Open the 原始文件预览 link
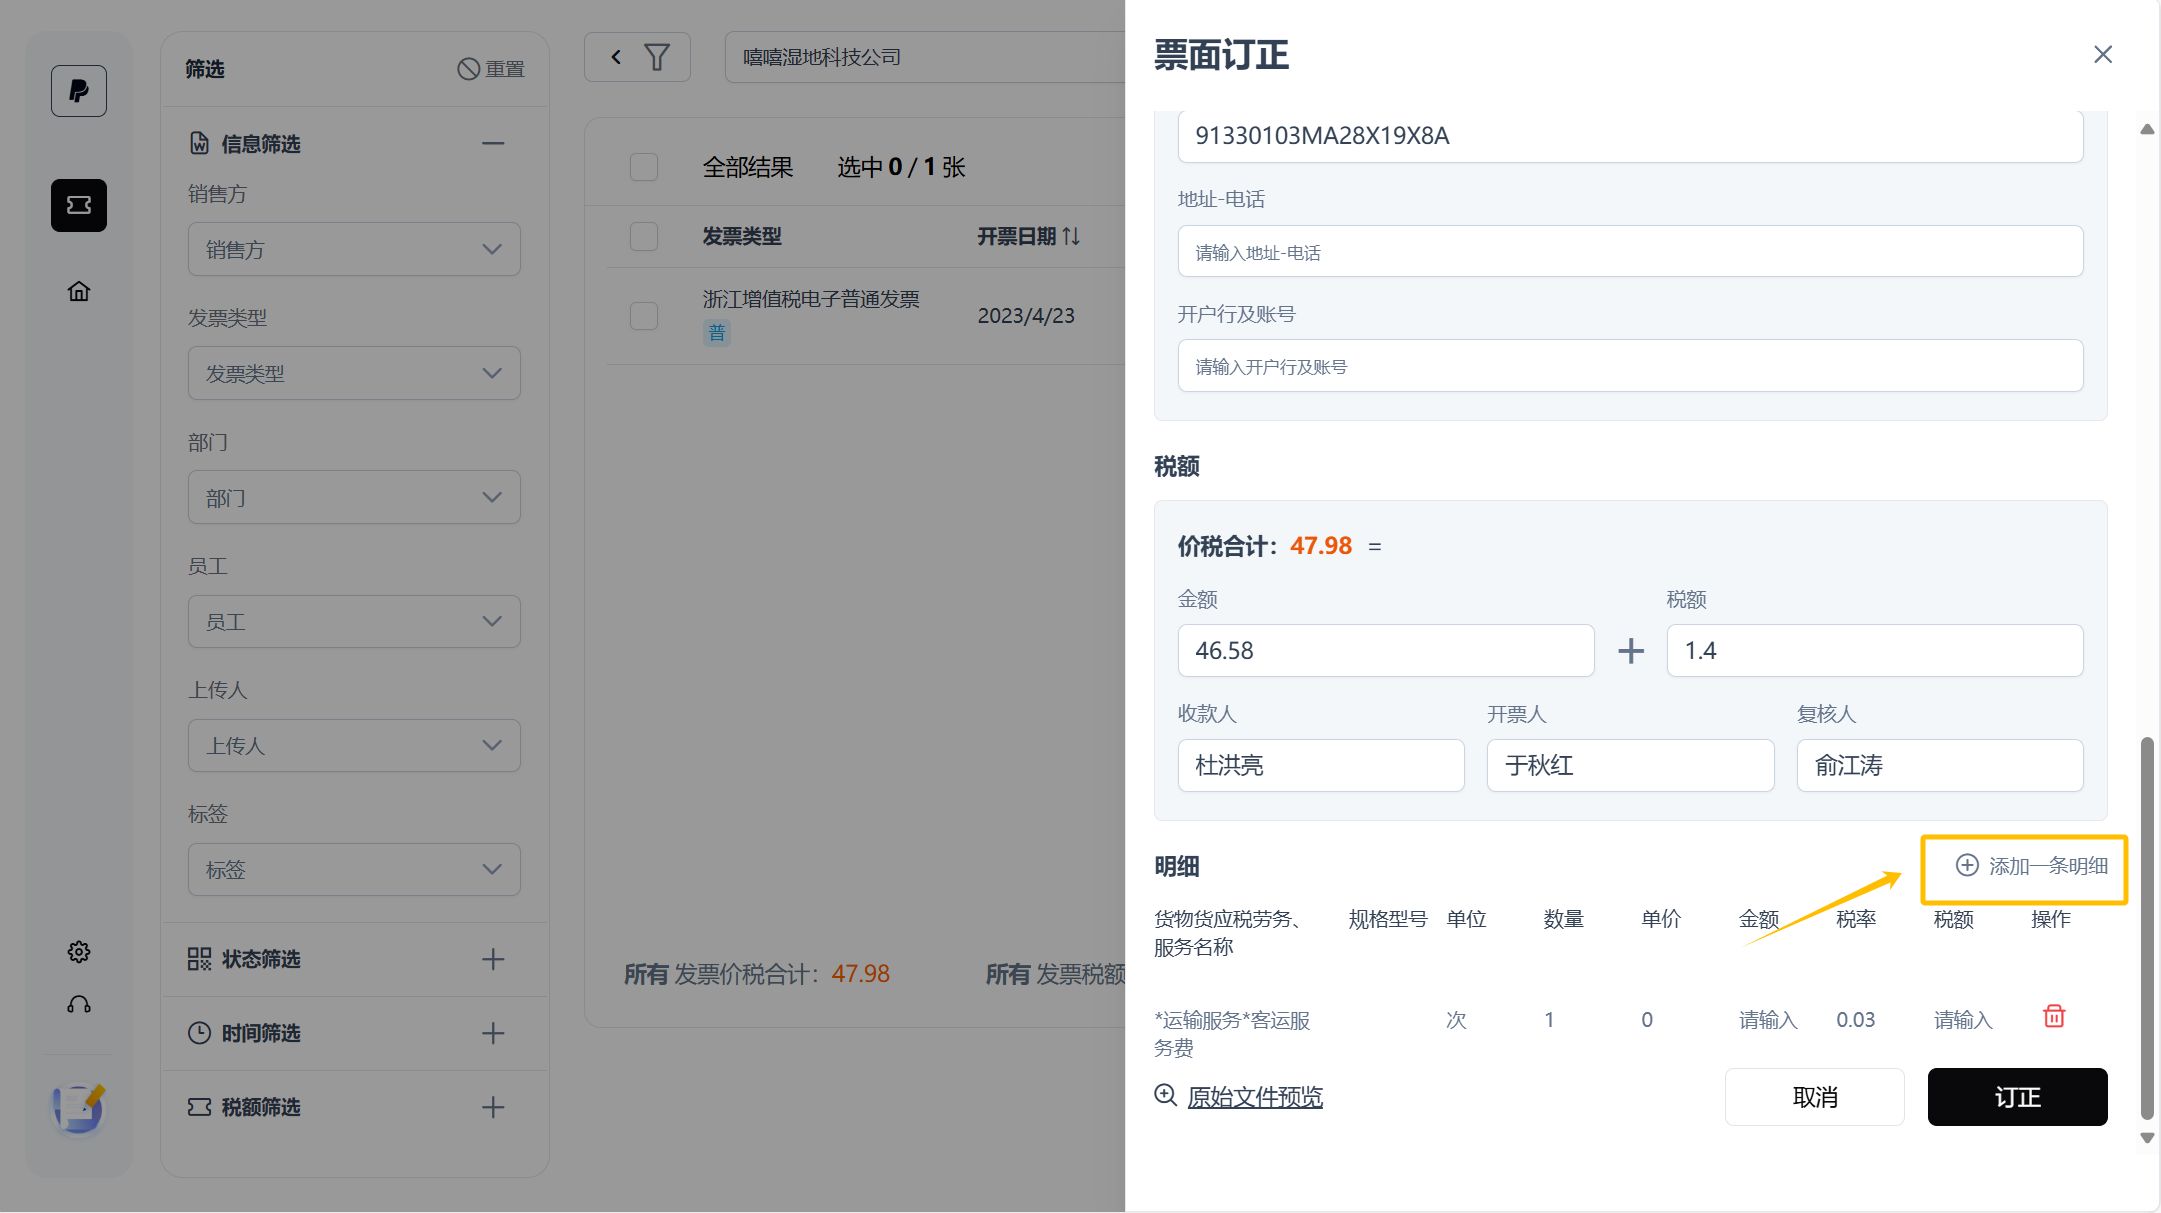The image size is (2161, 1213). tap(1255, 1097)
